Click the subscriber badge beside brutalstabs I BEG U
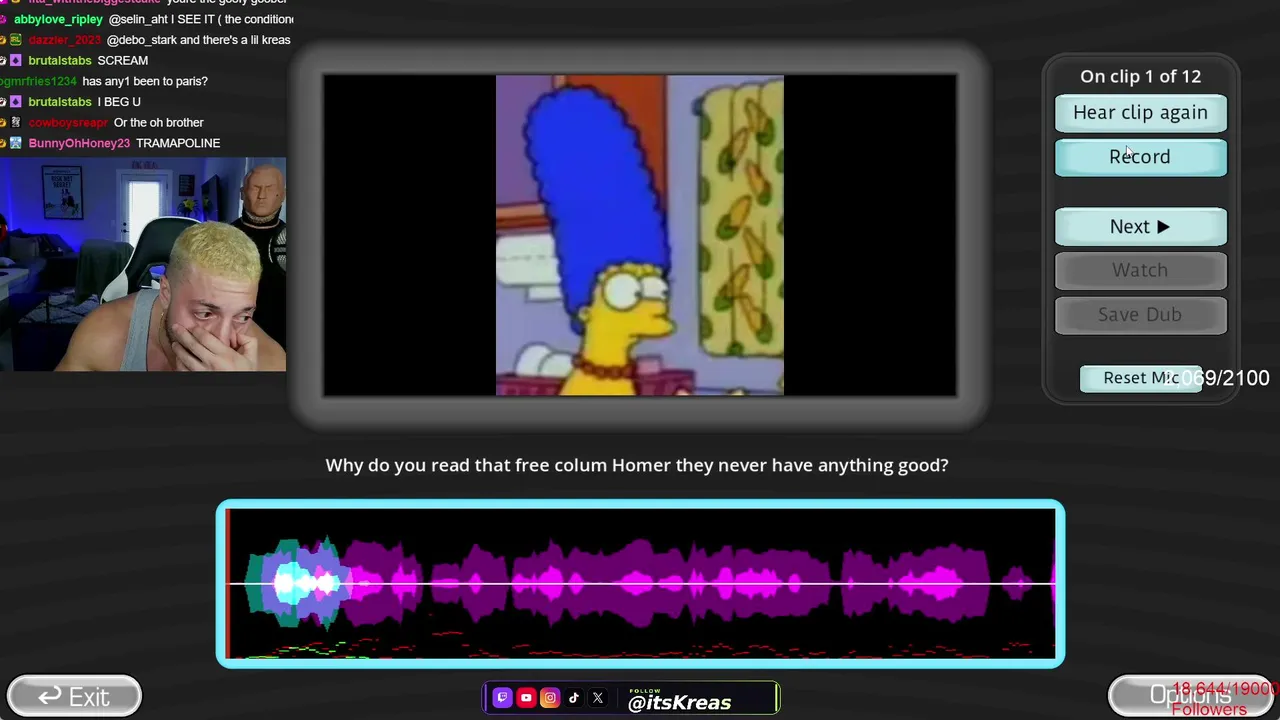Viewport: 1280px width, 720px height. pos(16,102)
